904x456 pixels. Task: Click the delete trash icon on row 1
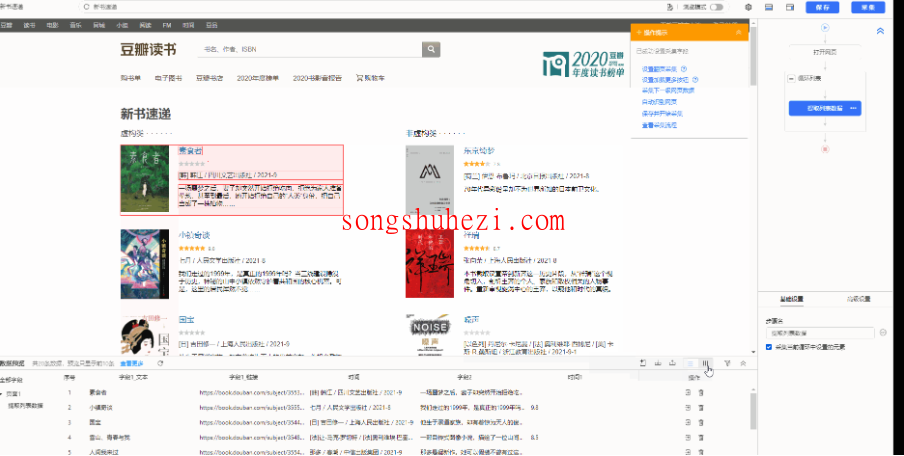tap(701, 393)
